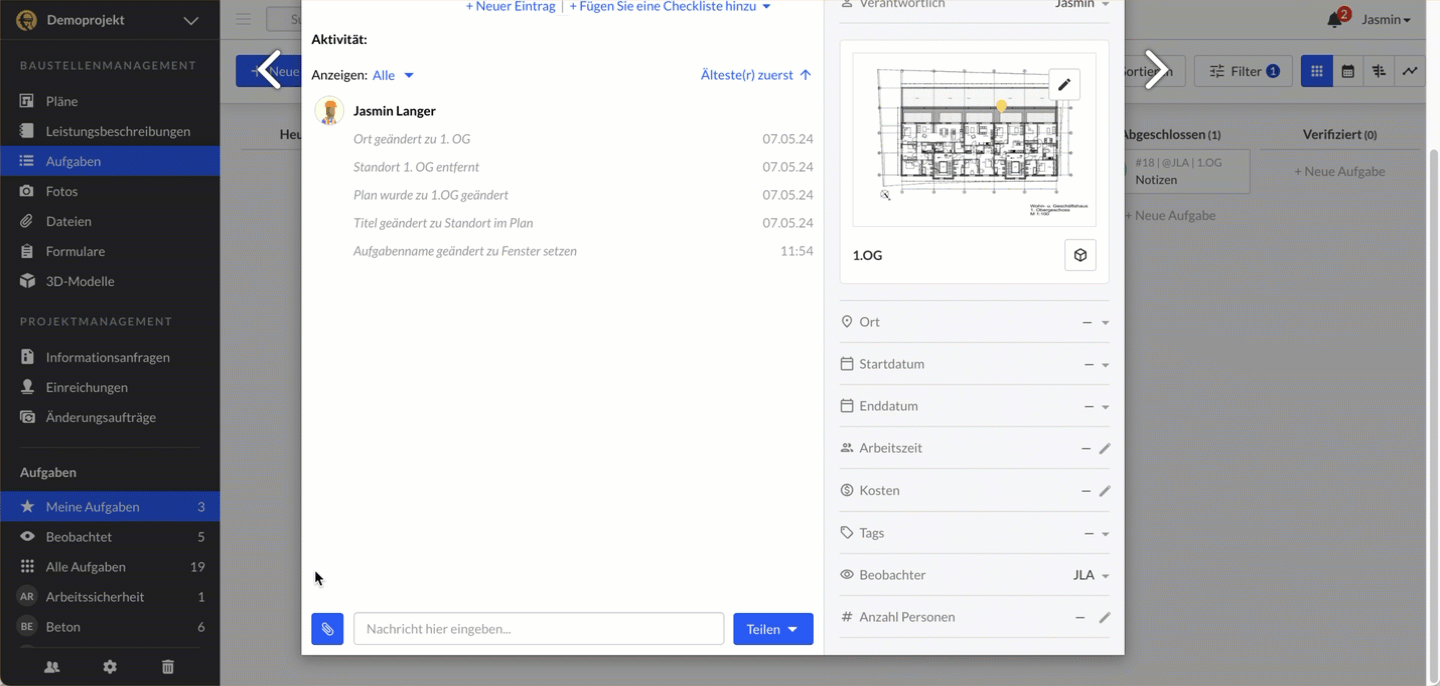Open settings gear in sidebar footer

(x=110, y=667)
